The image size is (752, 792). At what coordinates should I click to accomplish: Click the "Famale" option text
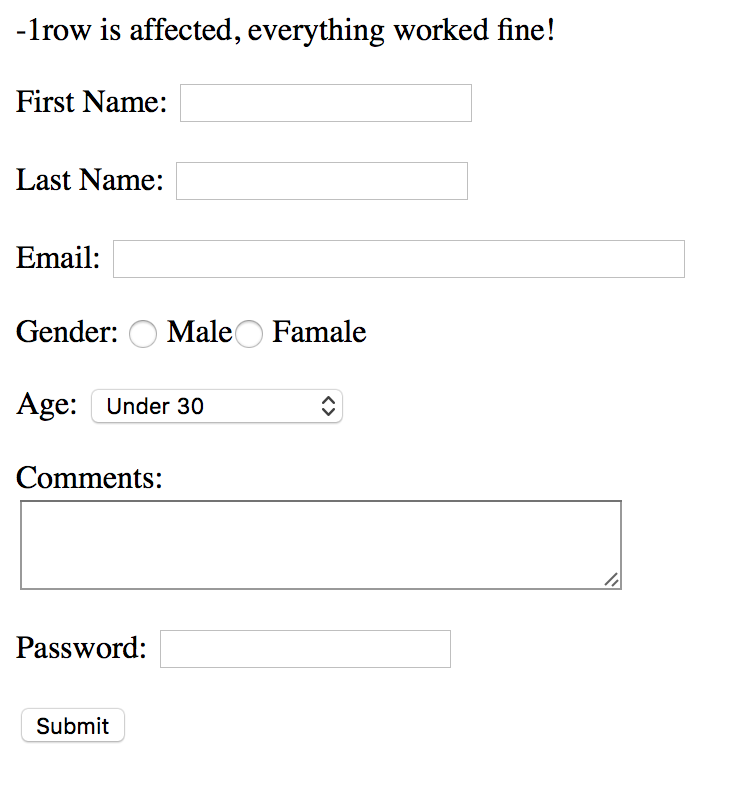click(319, 332)
